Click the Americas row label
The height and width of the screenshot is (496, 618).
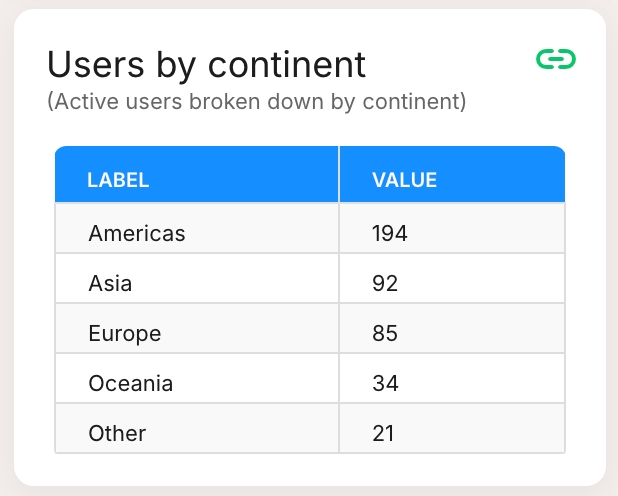[137, 233]
